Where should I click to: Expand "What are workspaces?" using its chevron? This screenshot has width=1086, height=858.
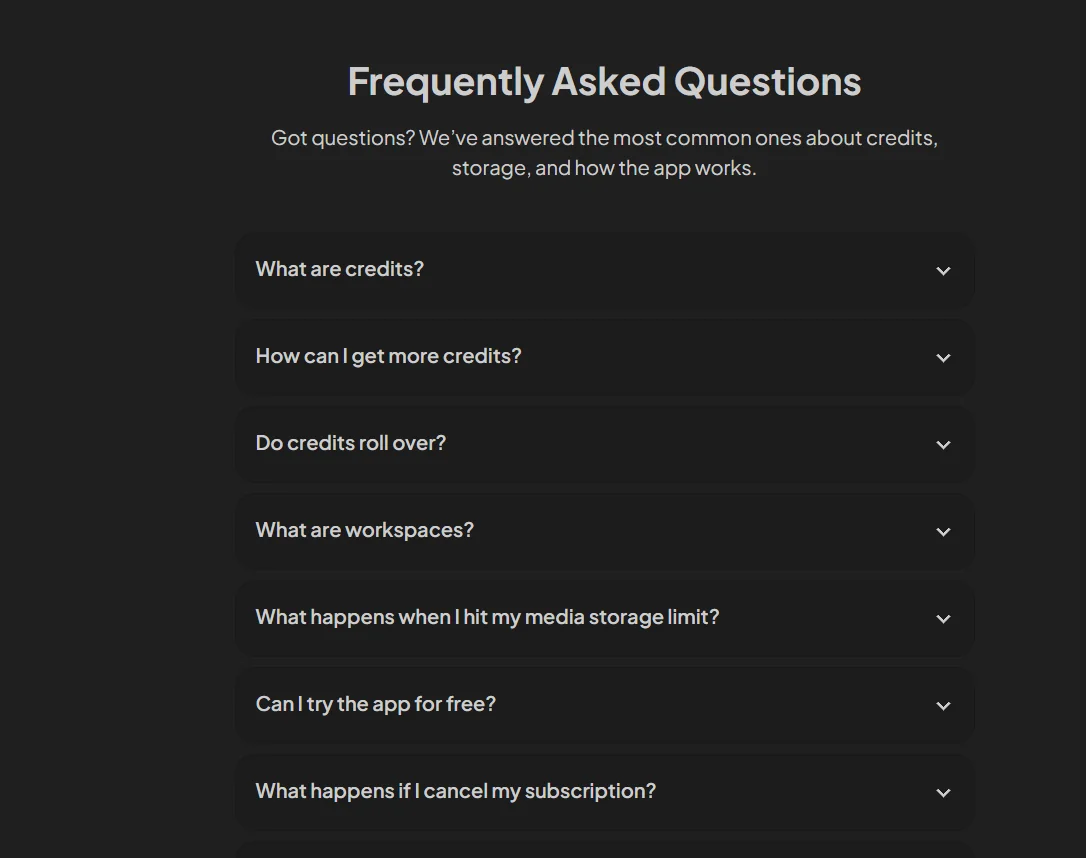tap(943, 532)
